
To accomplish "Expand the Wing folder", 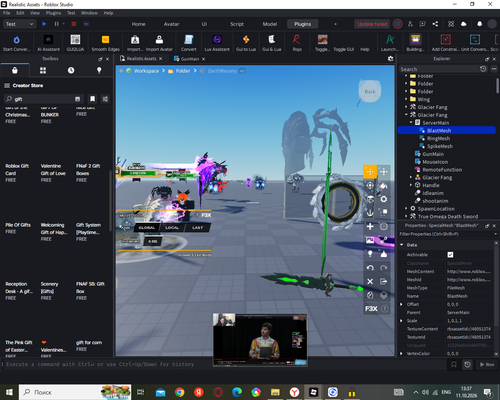I will coord(406,99).
